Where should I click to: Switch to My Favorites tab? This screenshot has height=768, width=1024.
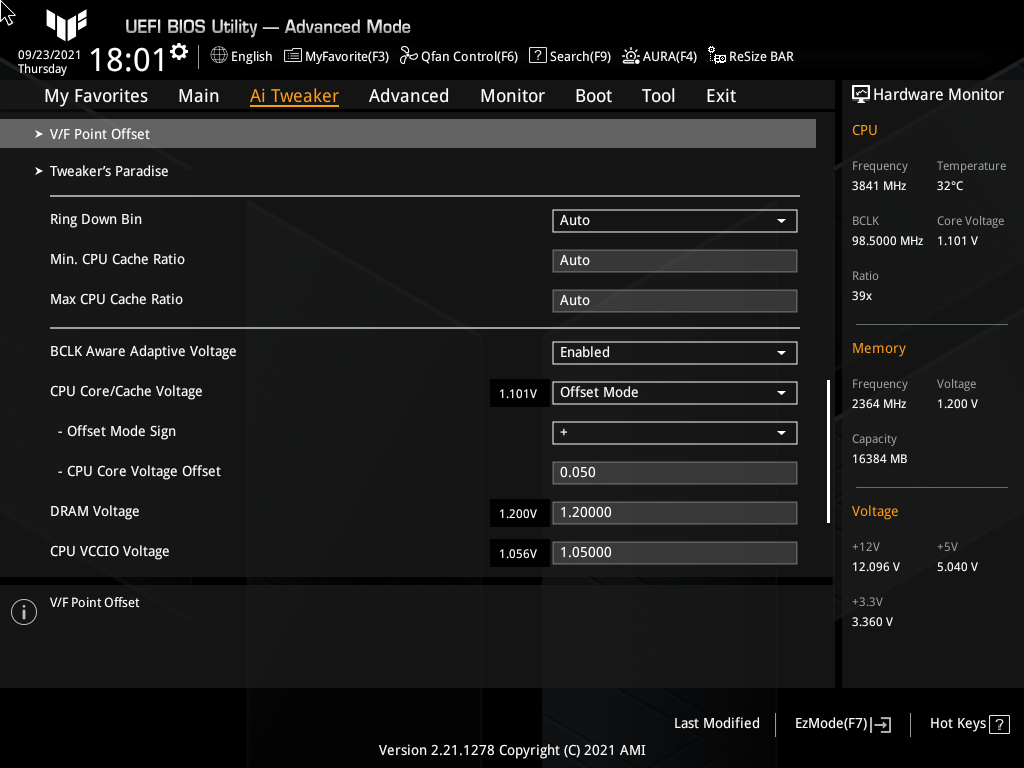coord(96,96)
